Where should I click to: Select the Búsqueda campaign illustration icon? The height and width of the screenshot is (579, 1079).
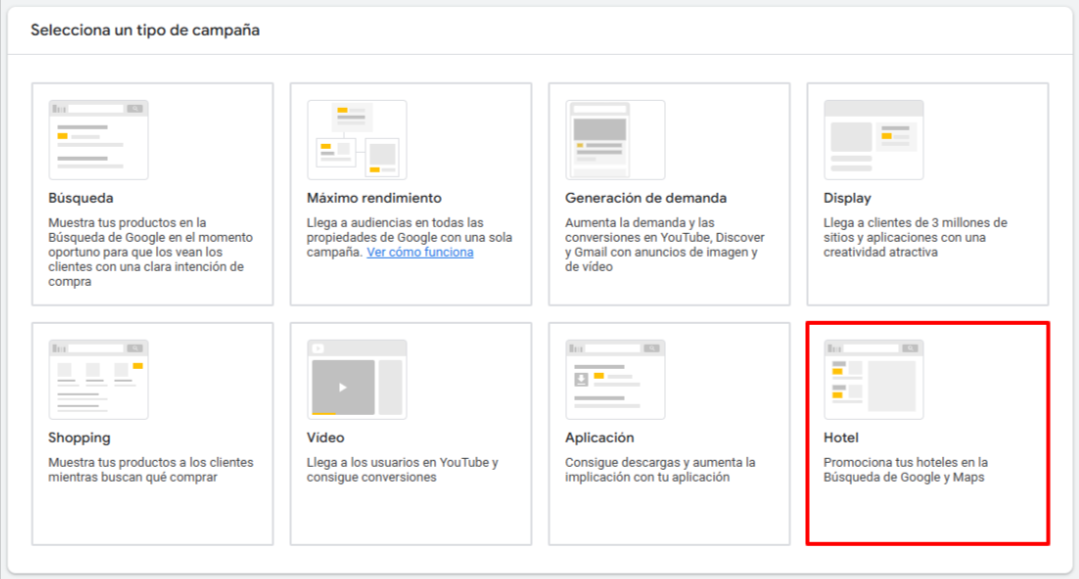(98, 140)
